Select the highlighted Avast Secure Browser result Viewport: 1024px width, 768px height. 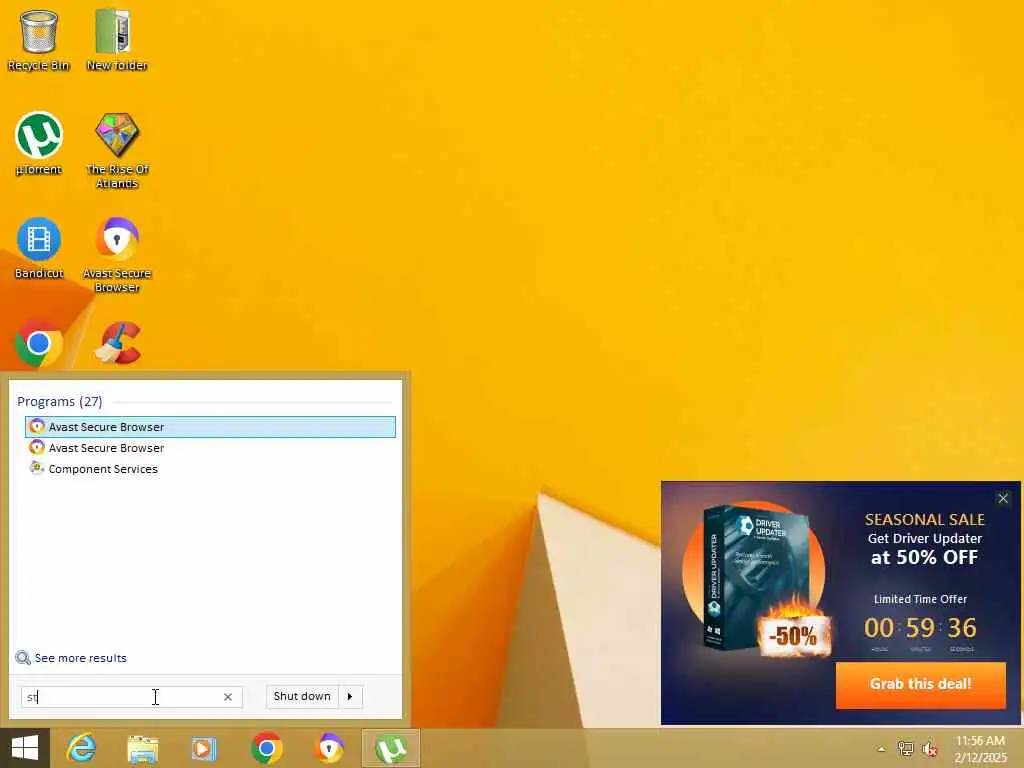(210, 426)
